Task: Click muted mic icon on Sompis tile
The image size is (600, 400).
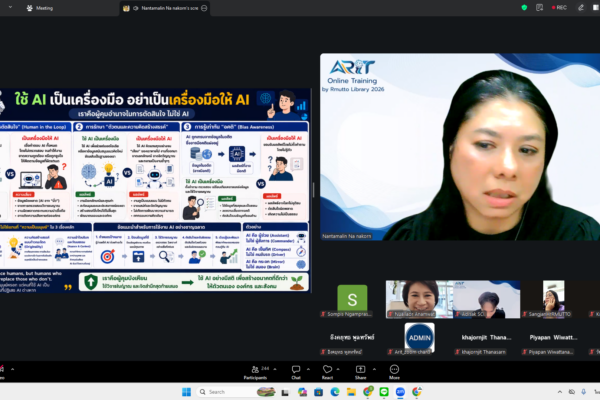Action: (x=323, y=314)
